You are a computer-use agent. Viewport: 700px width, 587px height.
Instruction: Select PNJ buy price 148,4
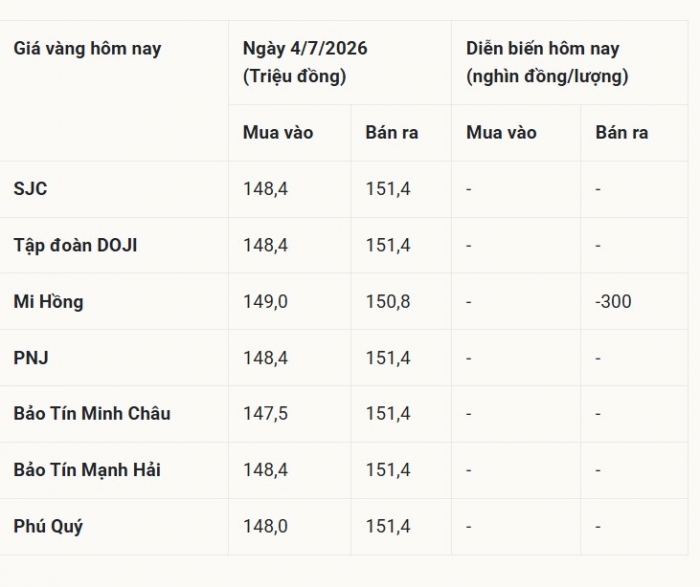pyautogui.click(x=265, y=358)
